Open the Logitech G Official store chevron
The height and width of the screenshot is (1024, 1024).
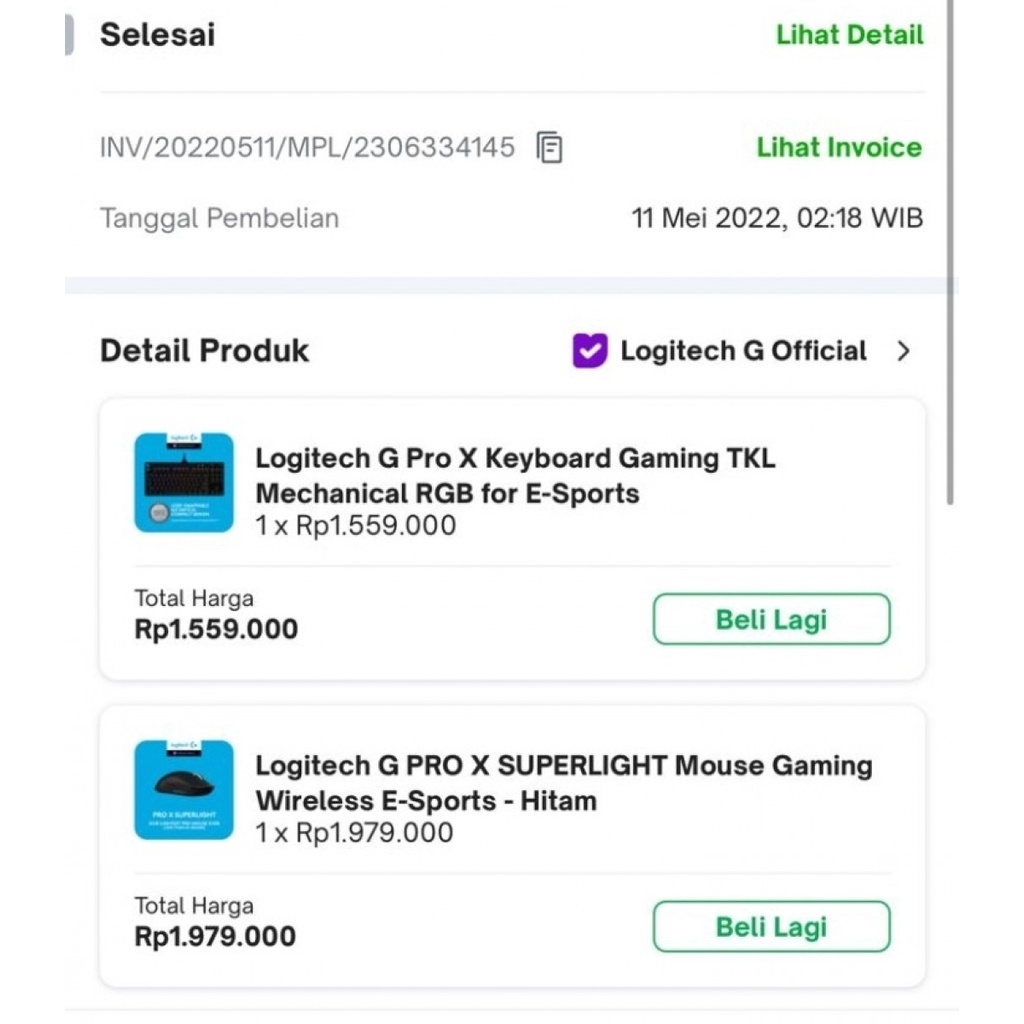tap(903, 351)
